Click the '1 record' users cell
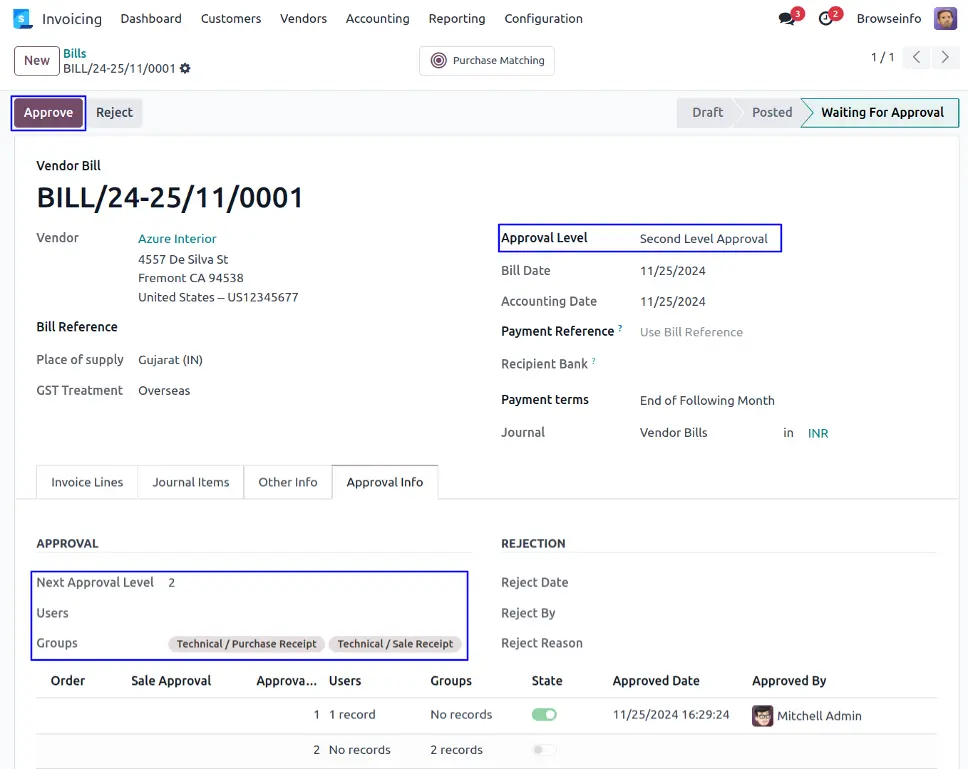968x769 pixels. point(352,715)
